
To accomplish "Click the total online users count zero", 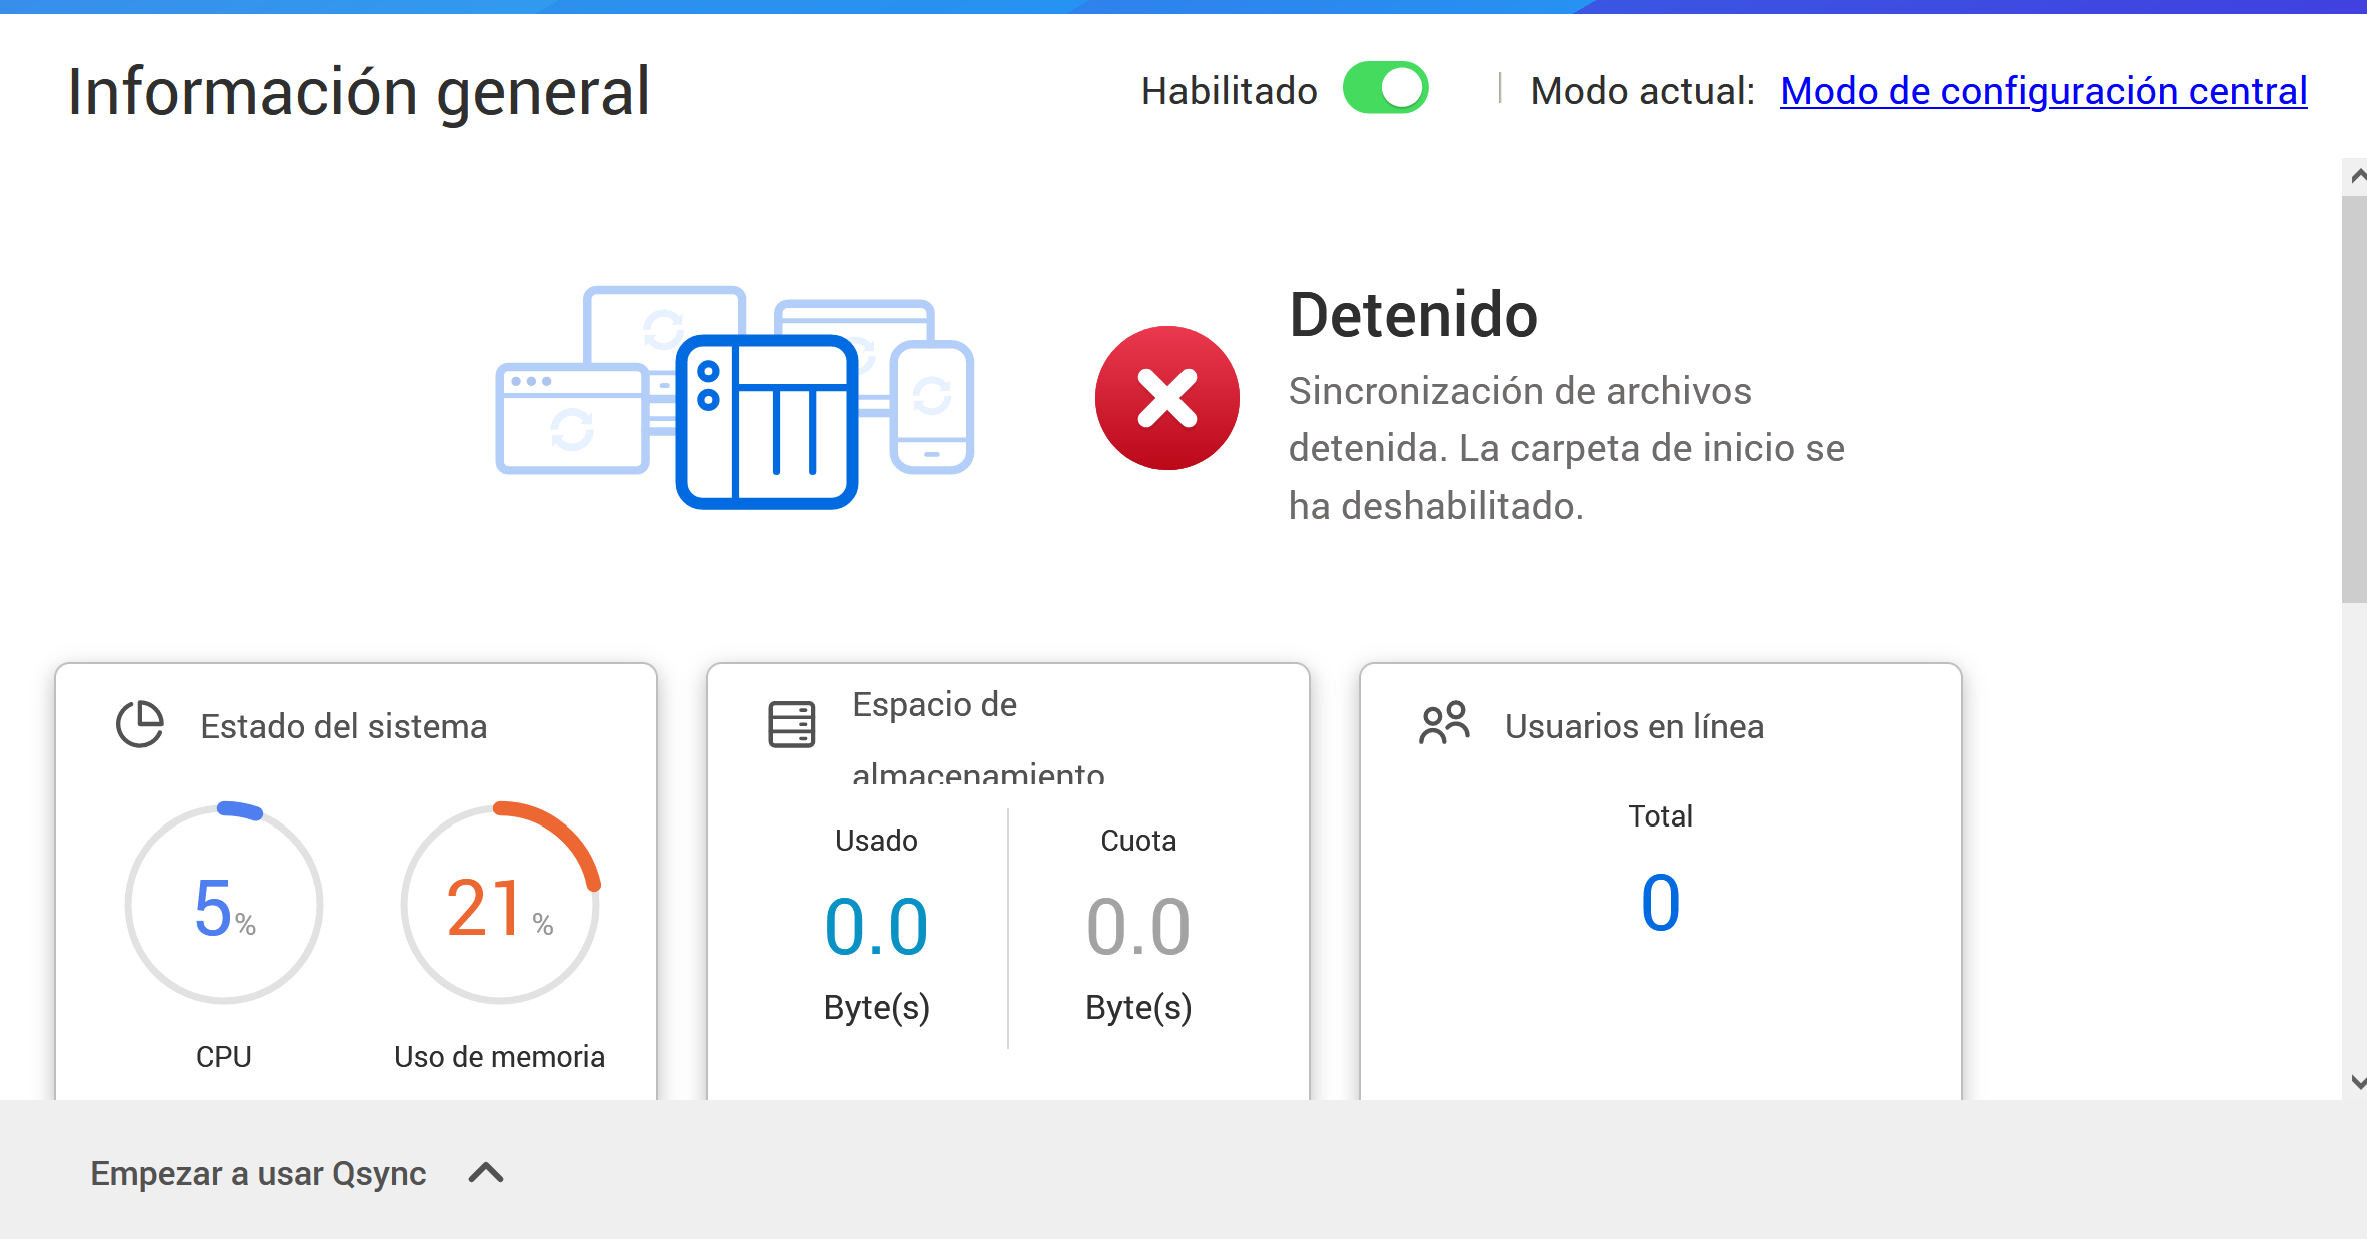I will (1660, 903).
